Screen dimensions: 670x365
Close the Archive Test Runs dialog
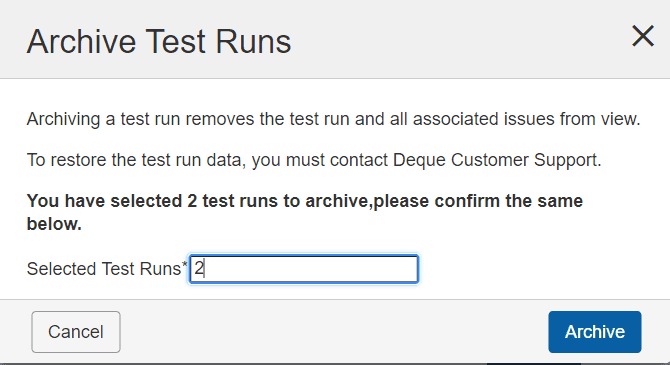643,36
